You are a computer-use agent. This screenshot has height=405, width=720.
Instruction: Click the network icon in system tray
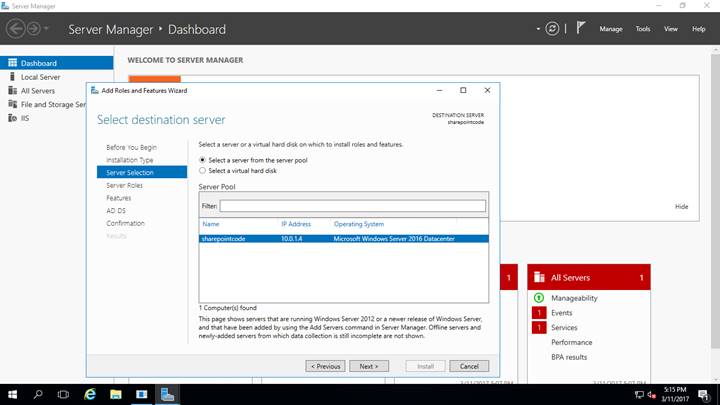coord(639,394)
